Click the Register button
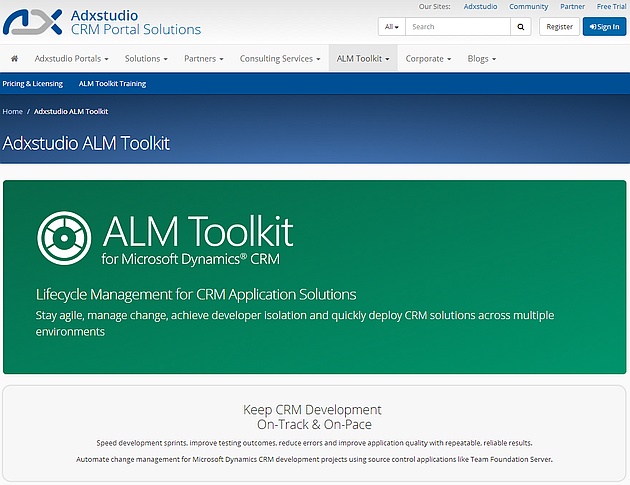 point(559,27)
